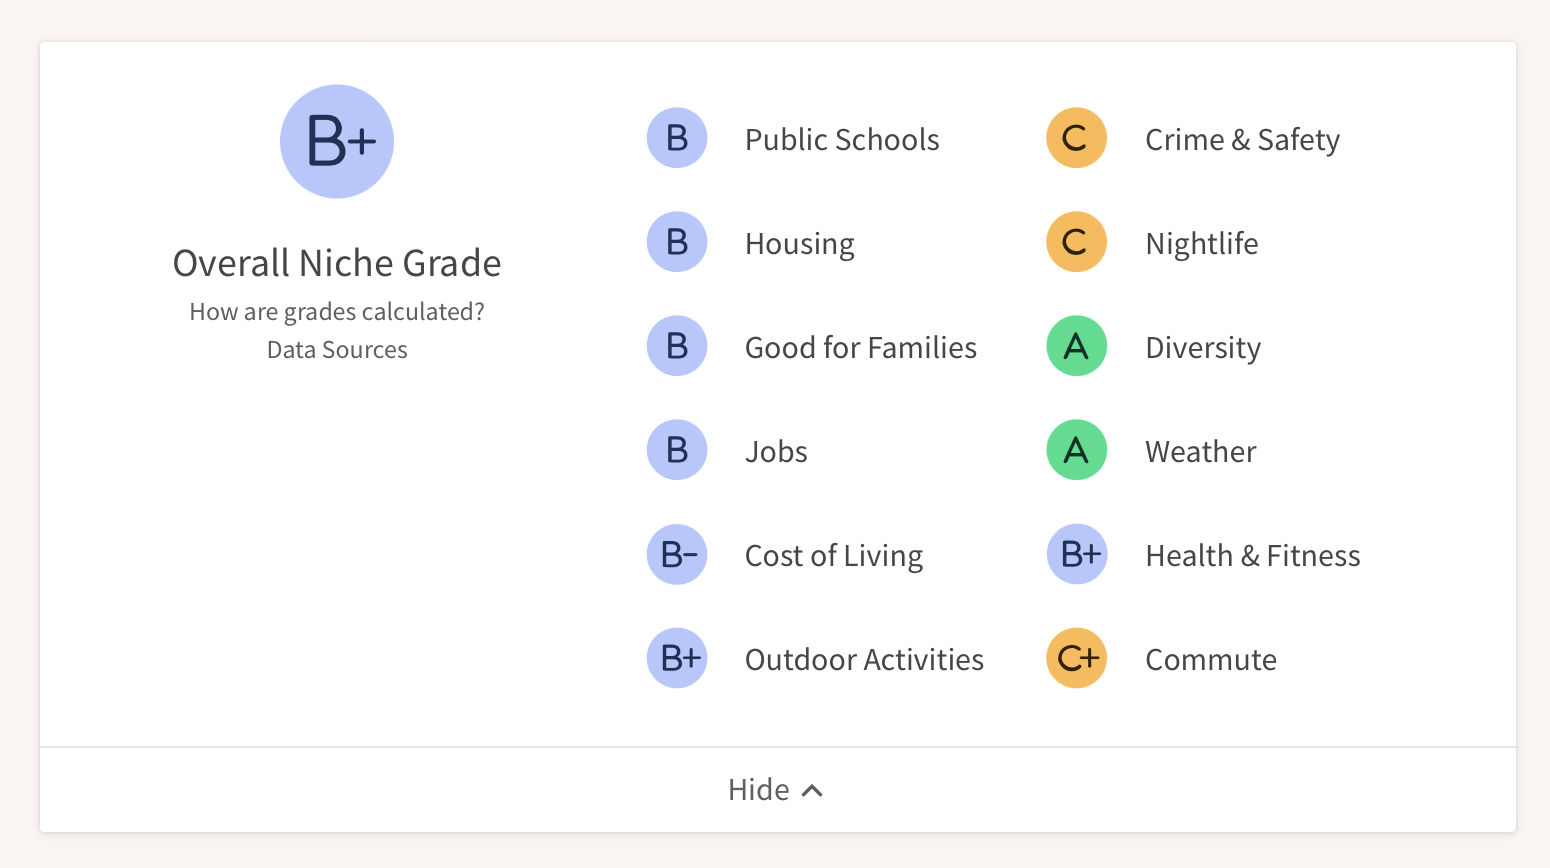Image resolution: width=1550 pixels, height=868 pixels.
Task: Click the Nightlife C grade circle
Action: (x=1076, y=242)
